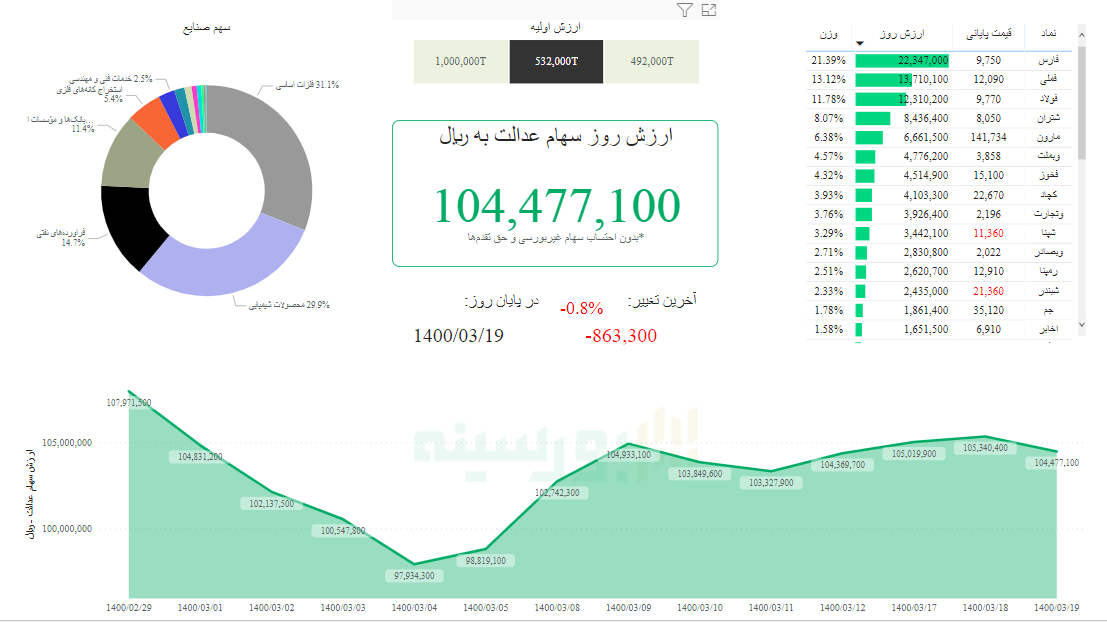Select the فولاد row in the table

click(x=1045, y=99)
